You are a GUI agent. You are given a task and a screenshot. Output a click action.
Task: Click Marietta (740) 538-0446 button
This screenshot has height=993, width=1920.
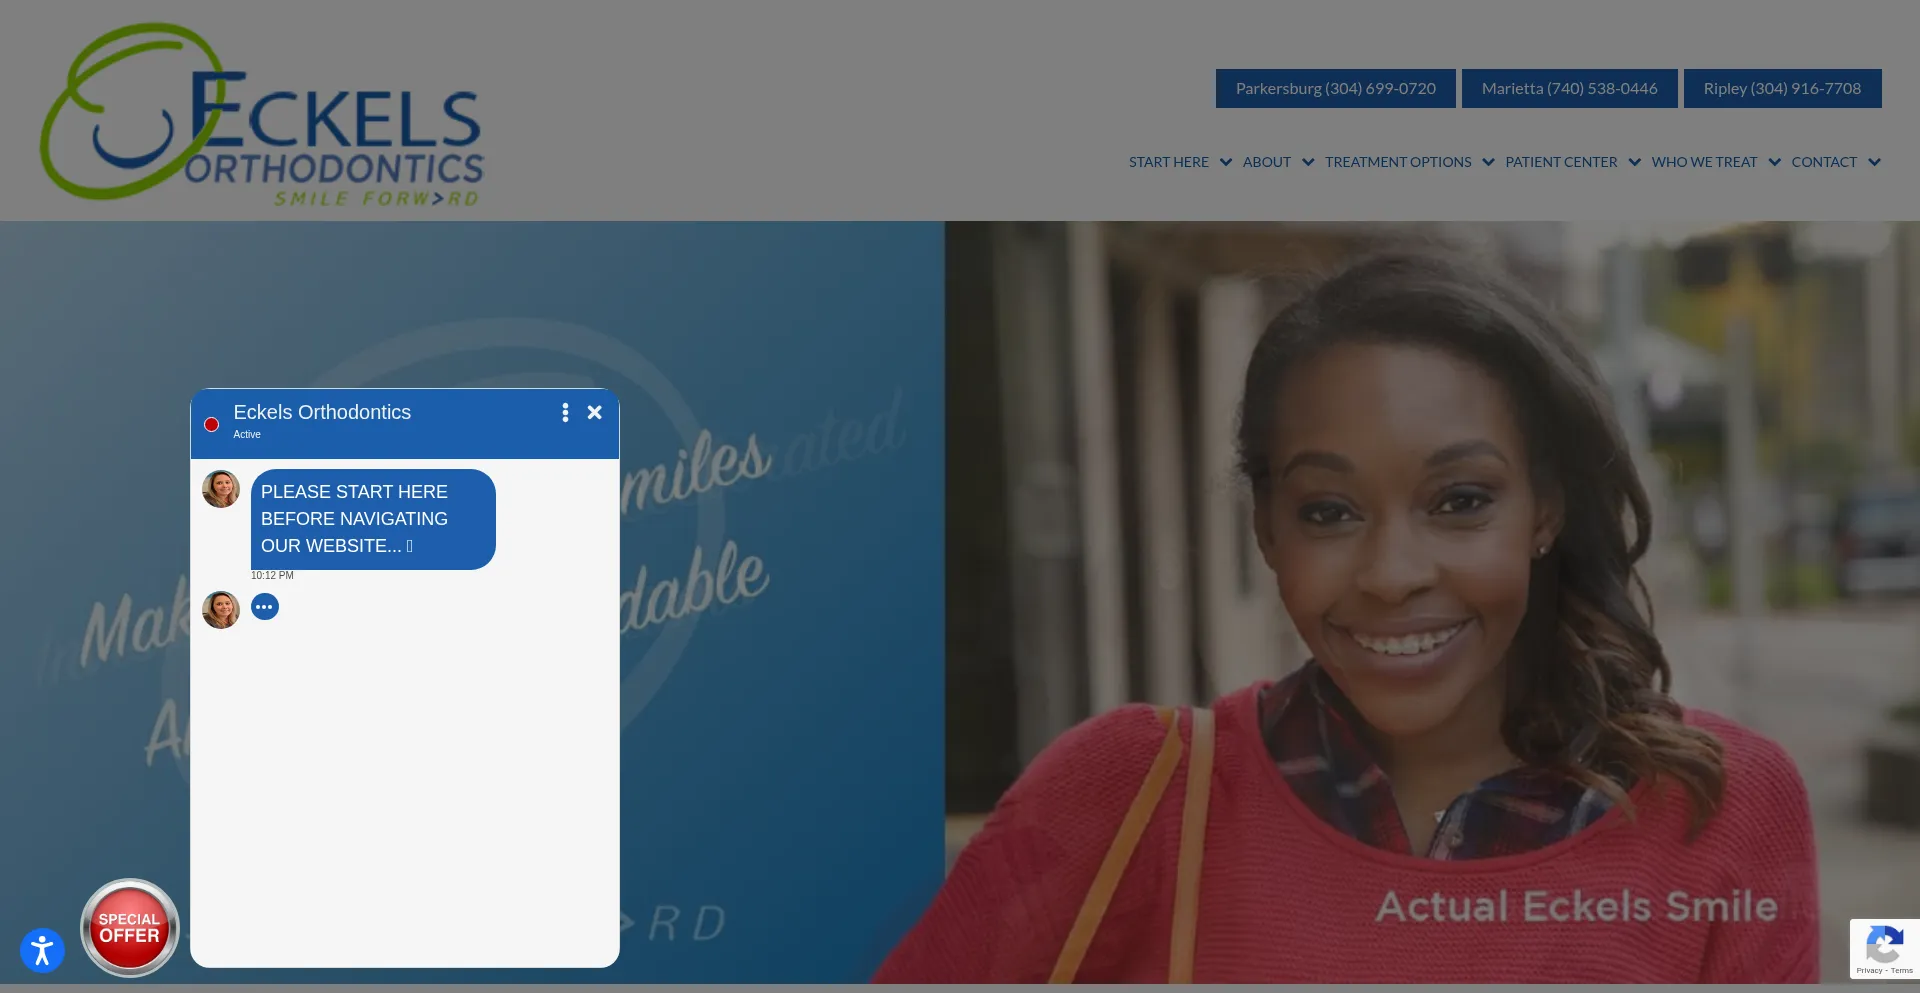pos(1569,89)
